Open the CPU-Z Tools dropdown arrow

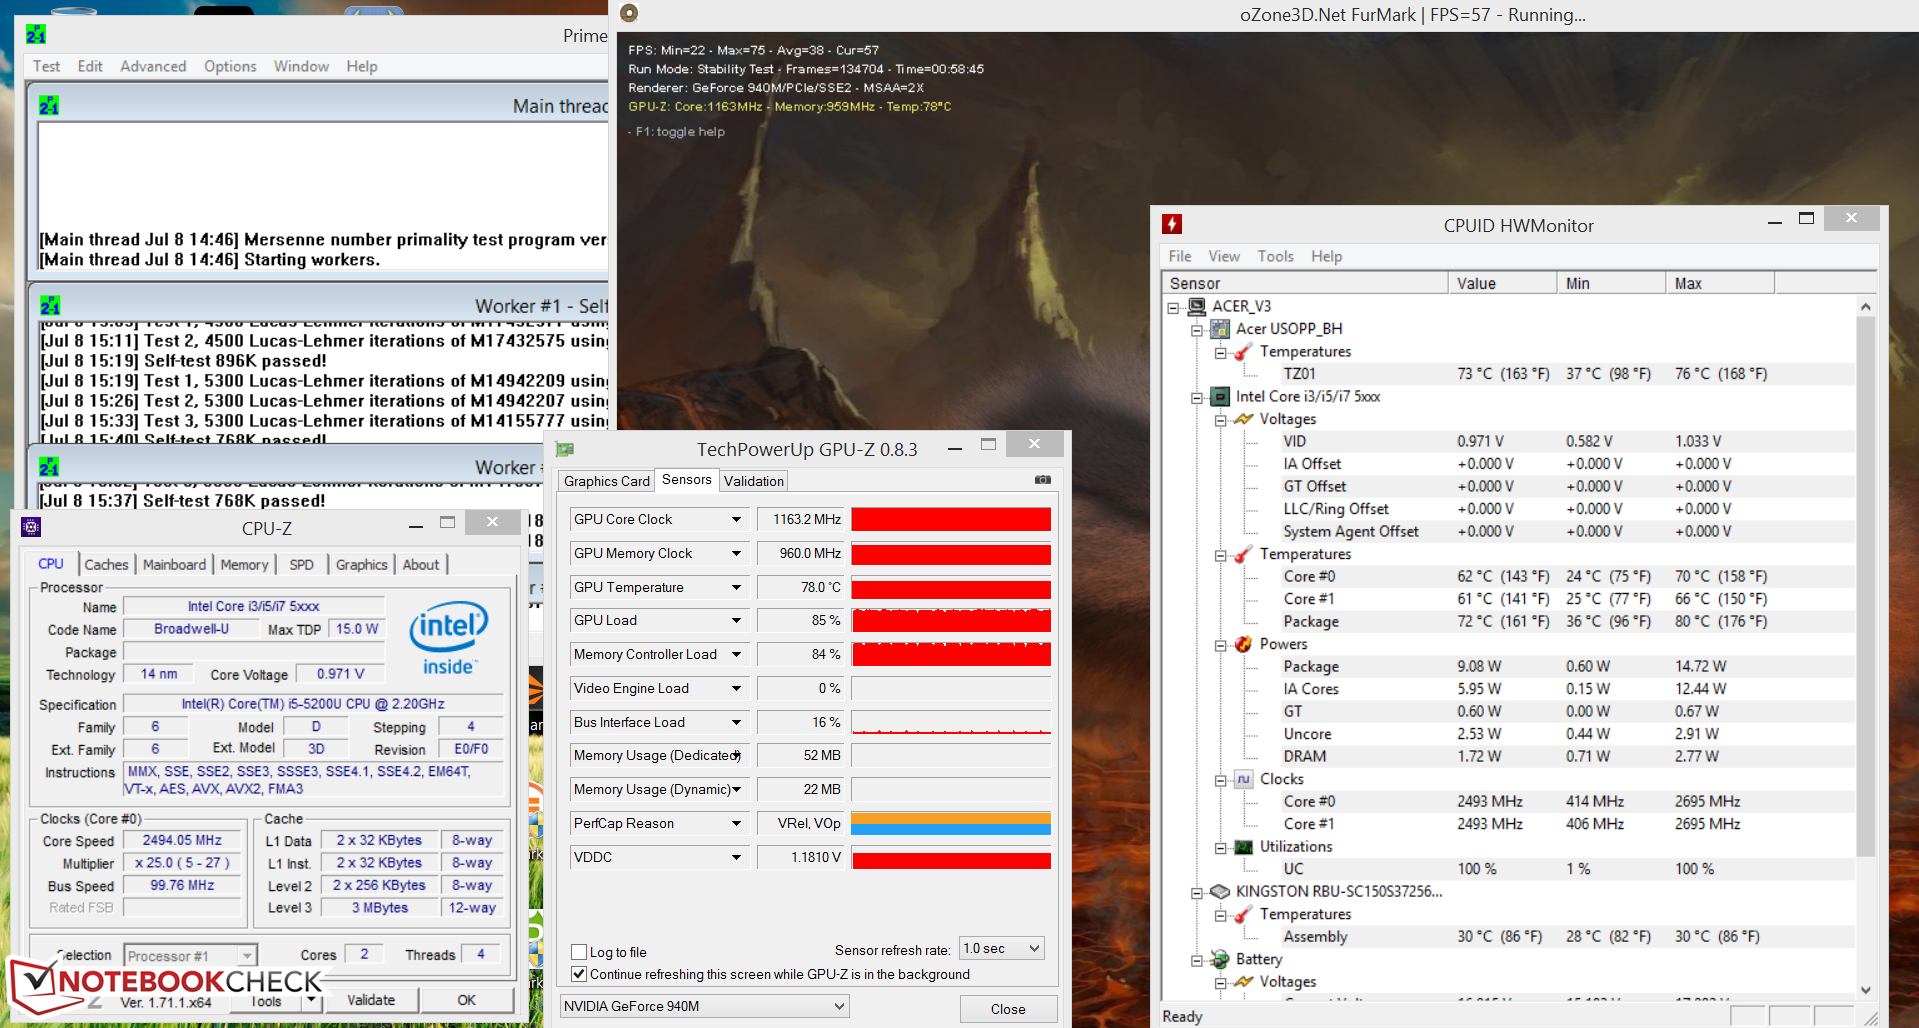coord(311,999)
